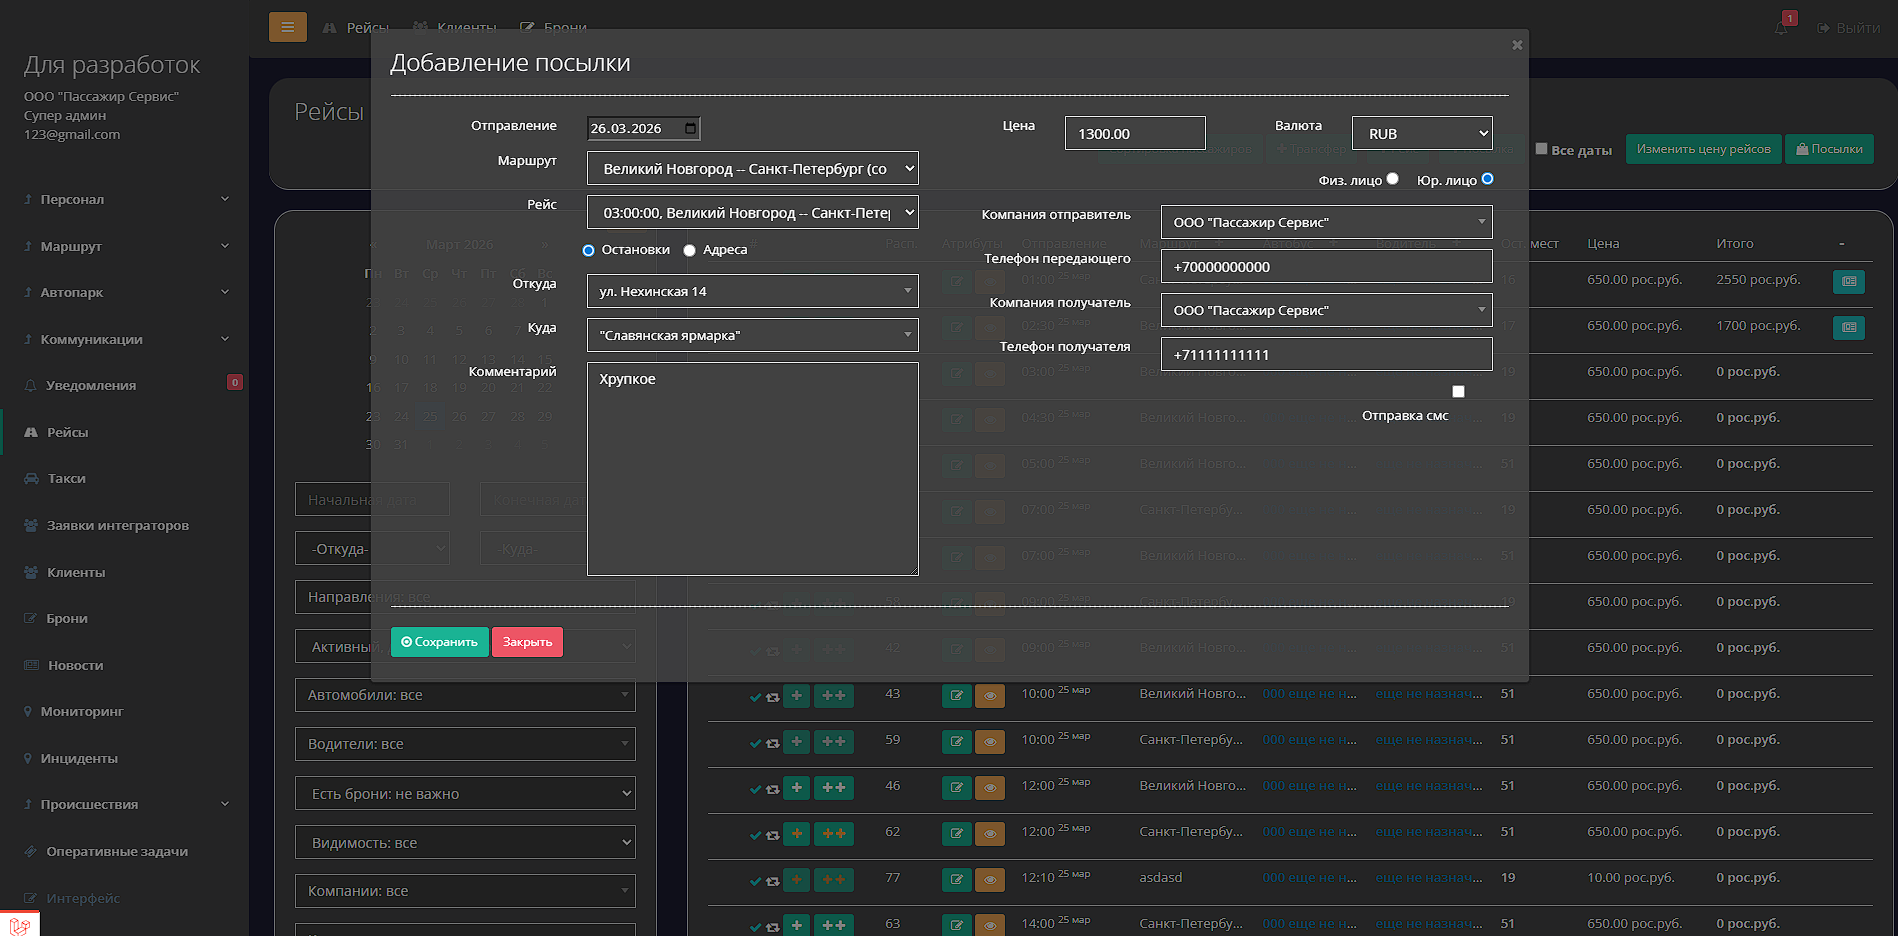Open Такси in the sidebar menu

point(66,479)
